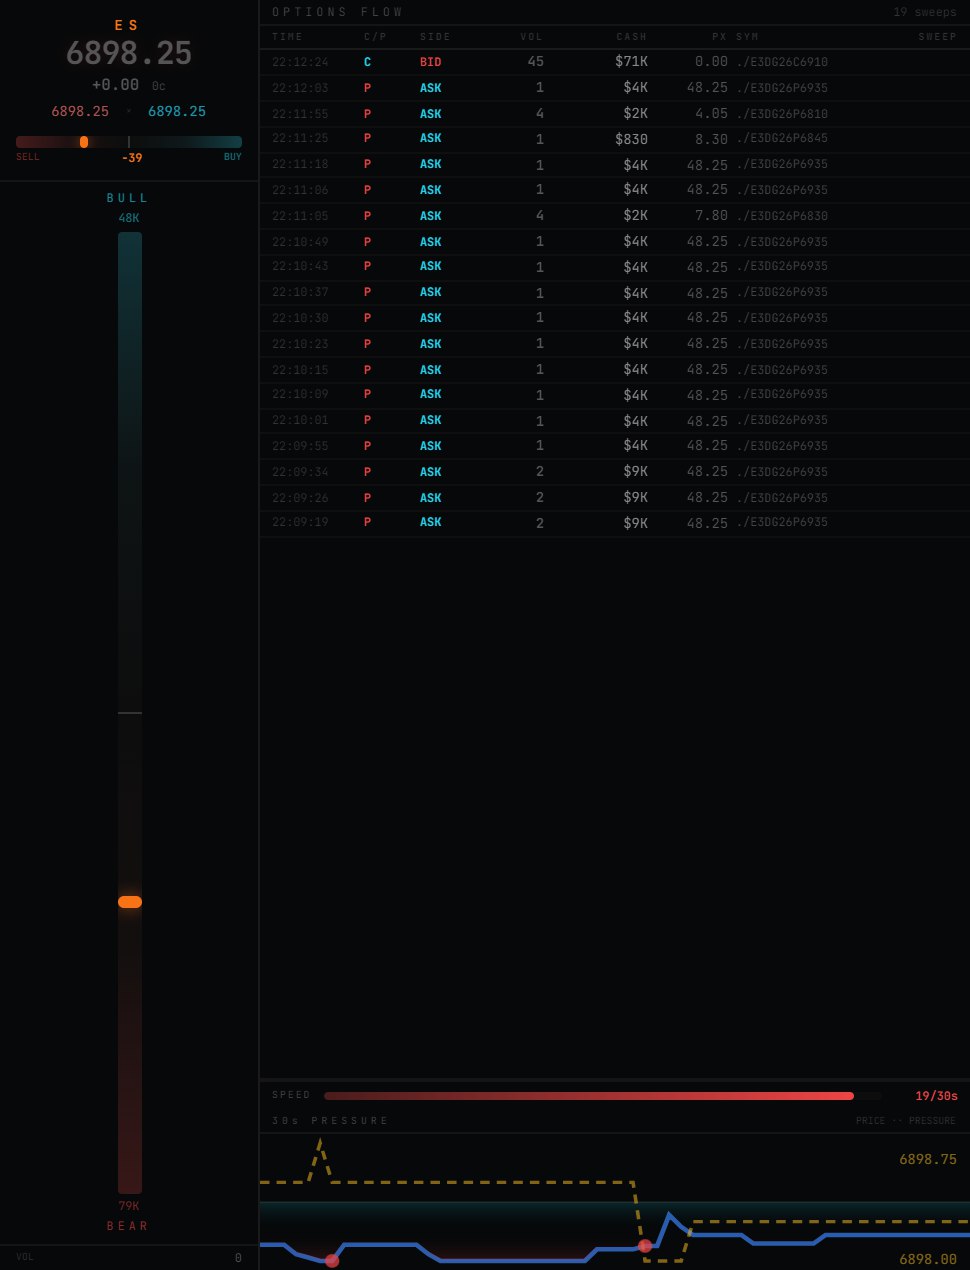Click the 19/30s speed readout
970x1270 pixels.
coord(936,1096)
